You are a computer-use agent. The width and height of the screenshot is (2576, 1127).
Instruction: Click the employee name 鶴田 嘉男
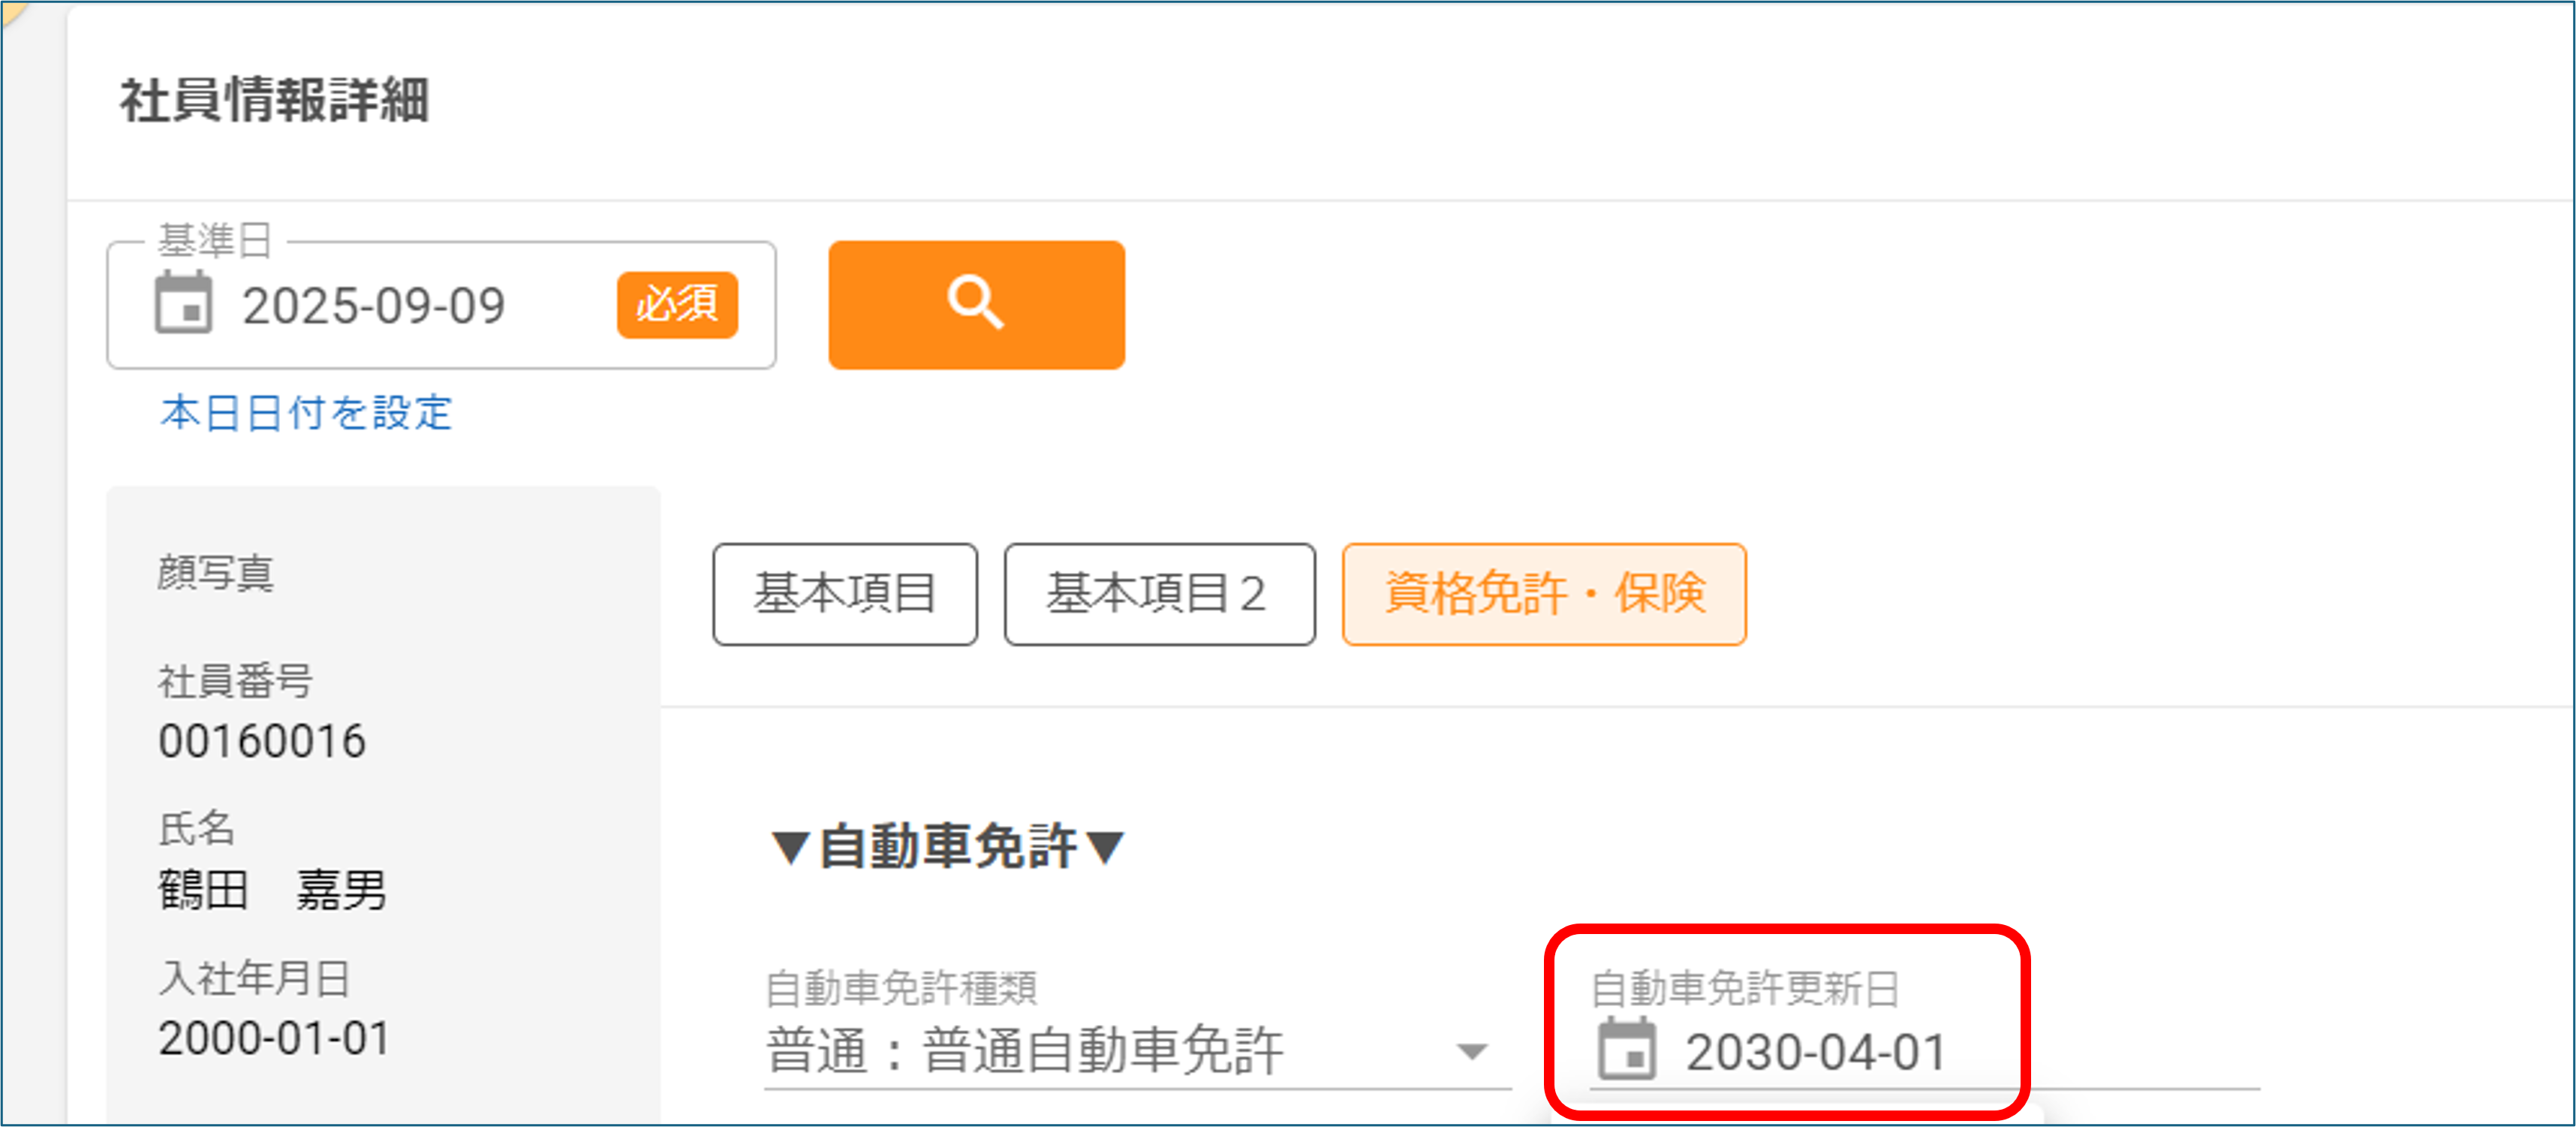272,889
